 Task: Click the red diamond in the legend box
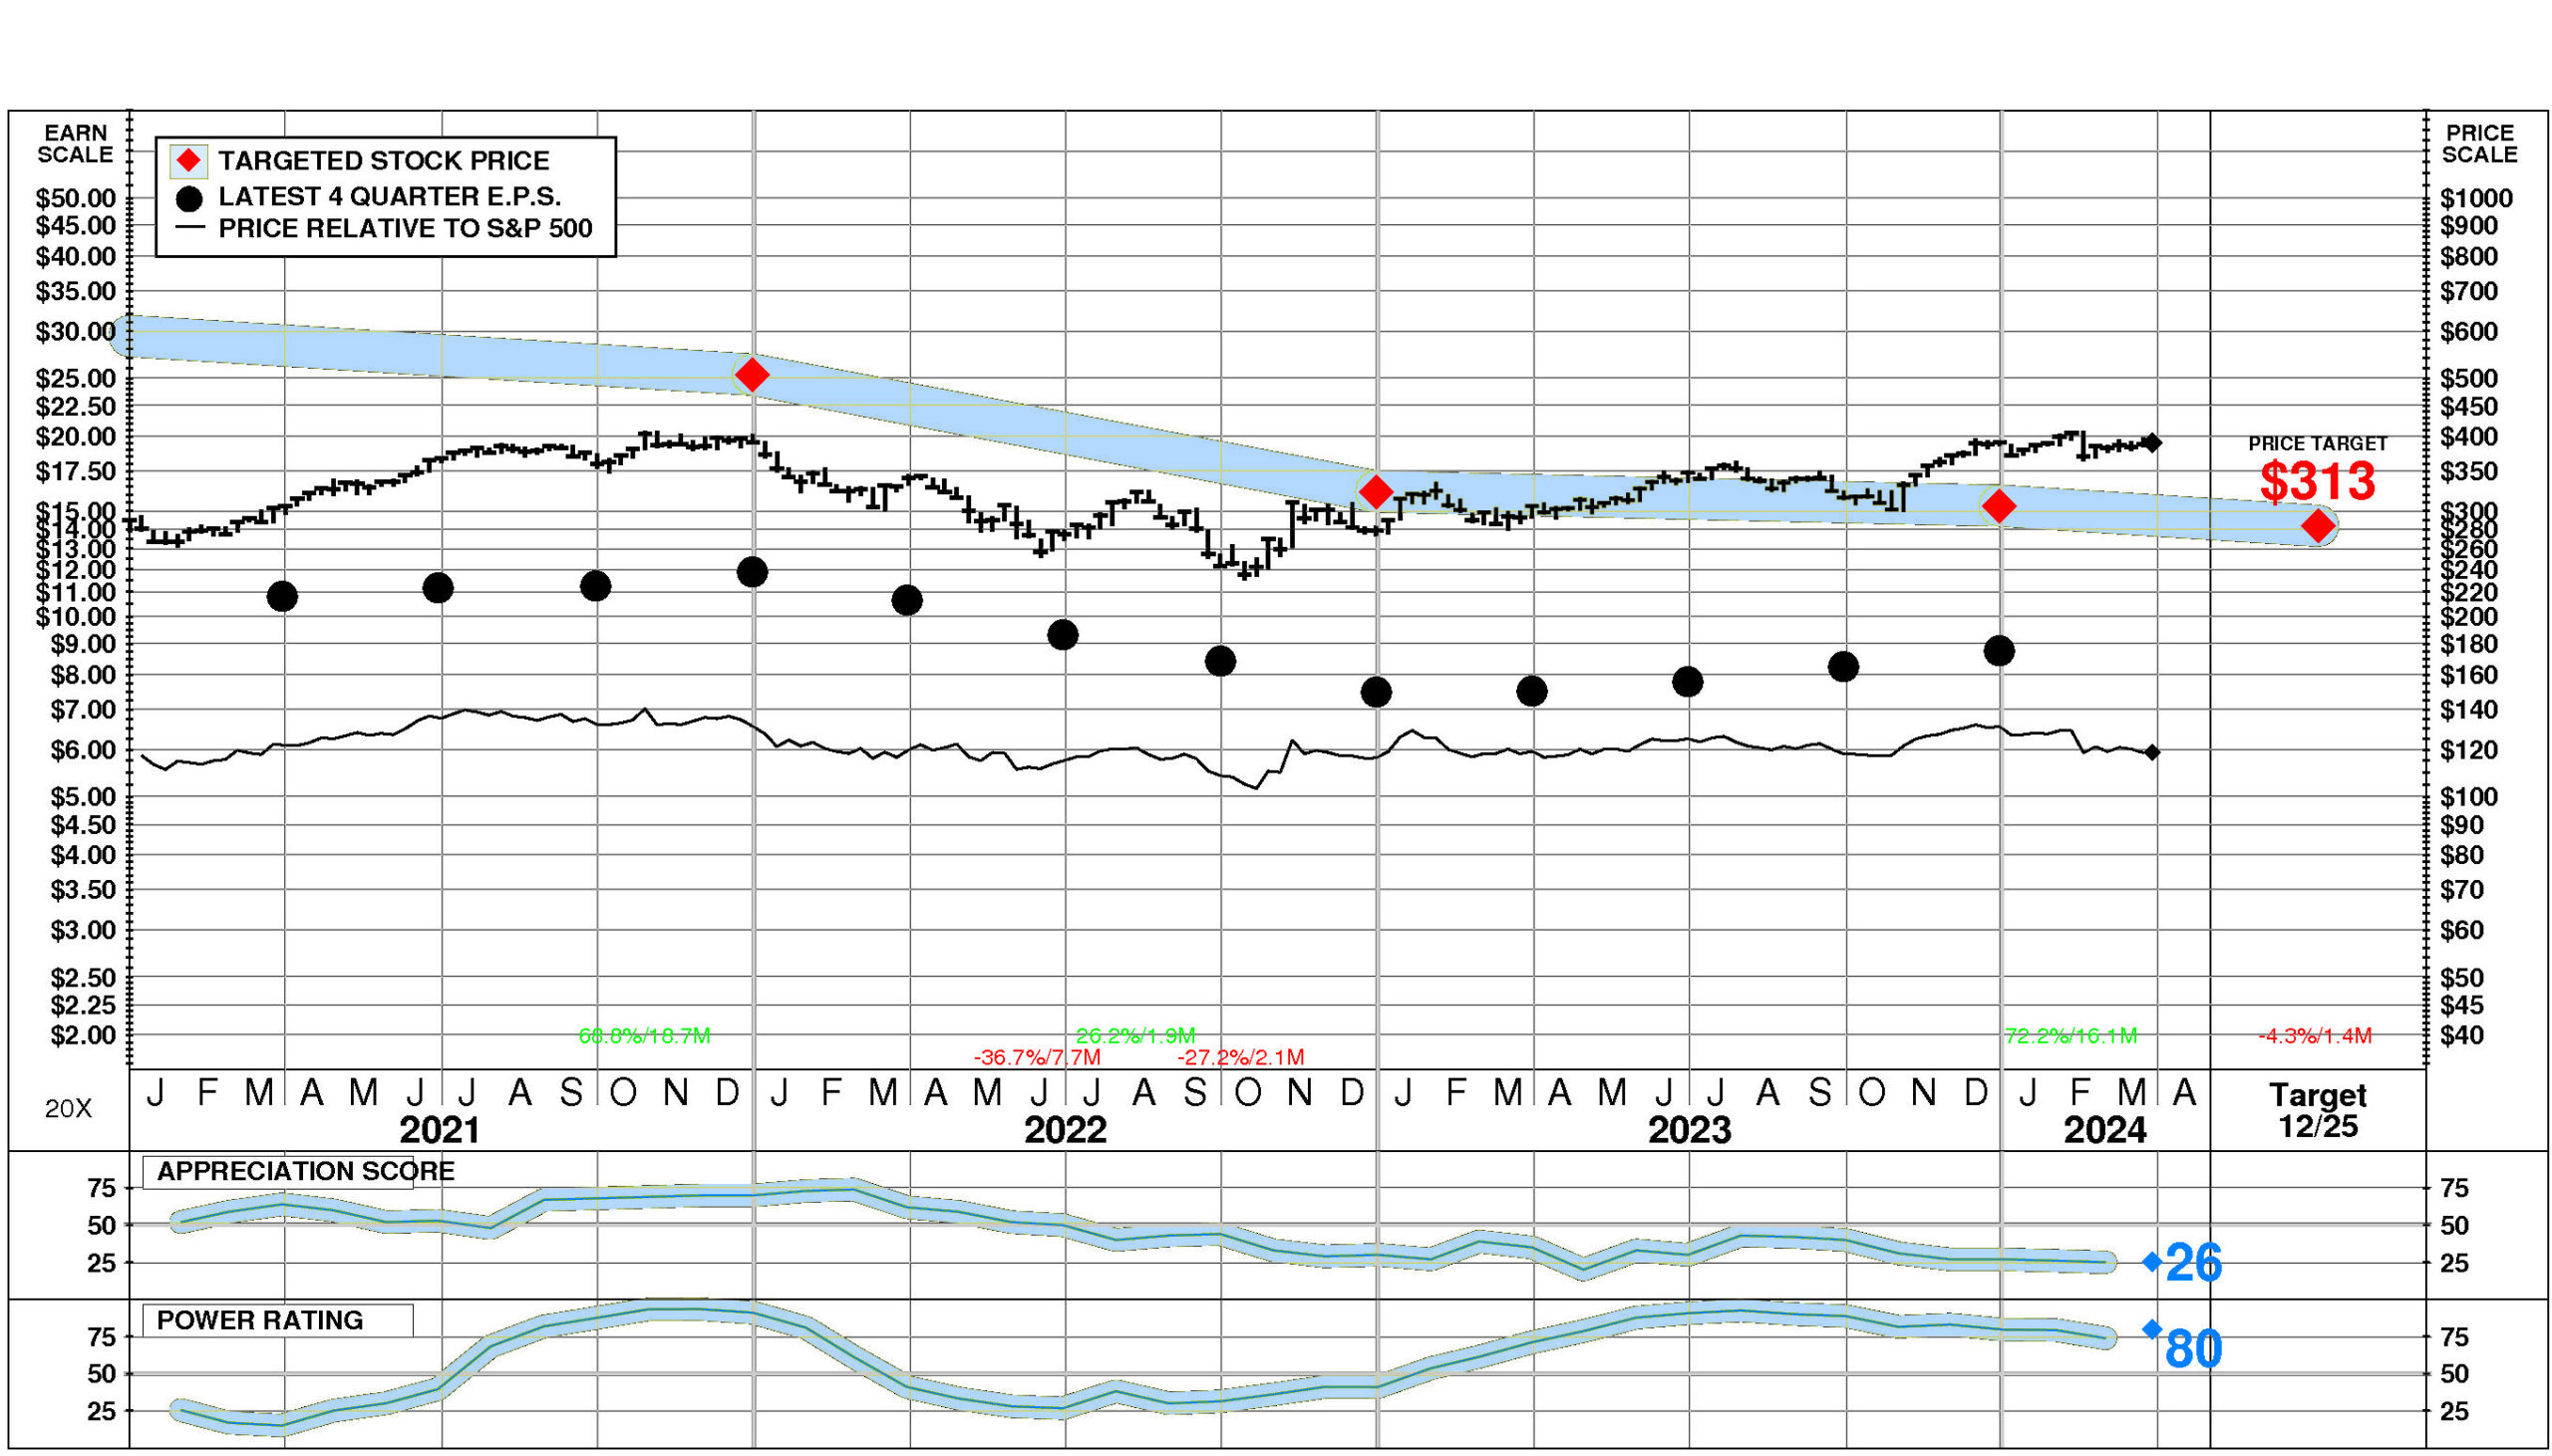189,161
